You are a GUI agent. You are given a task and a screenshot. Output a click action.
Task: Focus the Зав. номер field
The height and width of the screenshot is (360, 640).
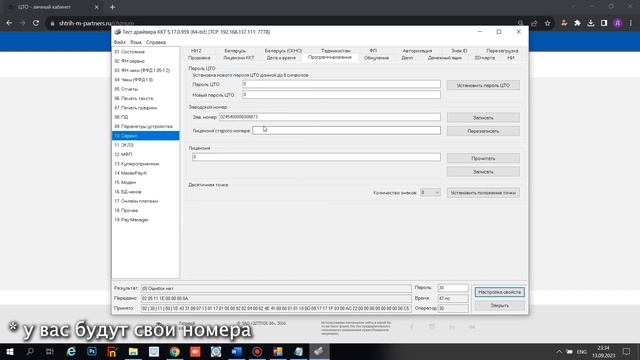tap(330, 117)
